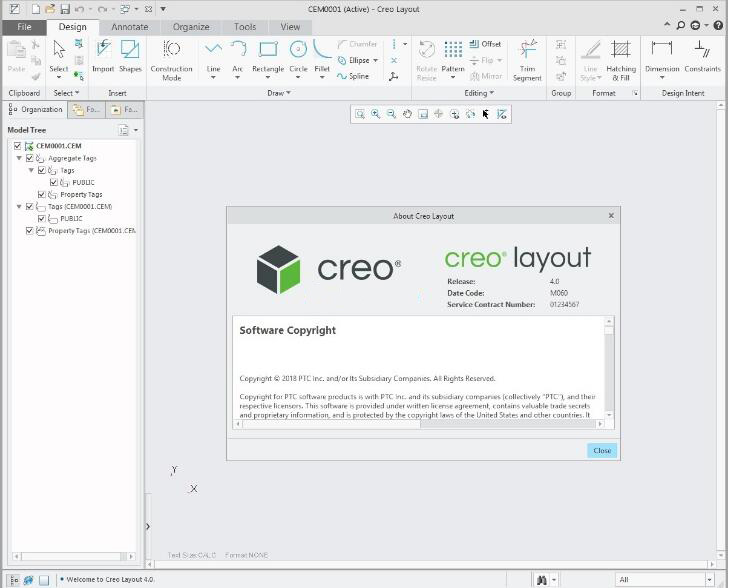Open a file with the folder icon

[50, 9]
